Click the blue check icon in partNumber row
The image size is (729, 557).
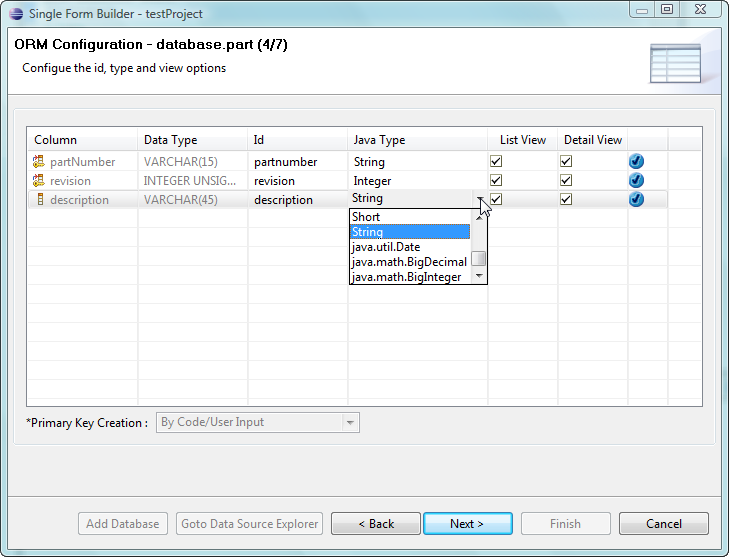636,162
